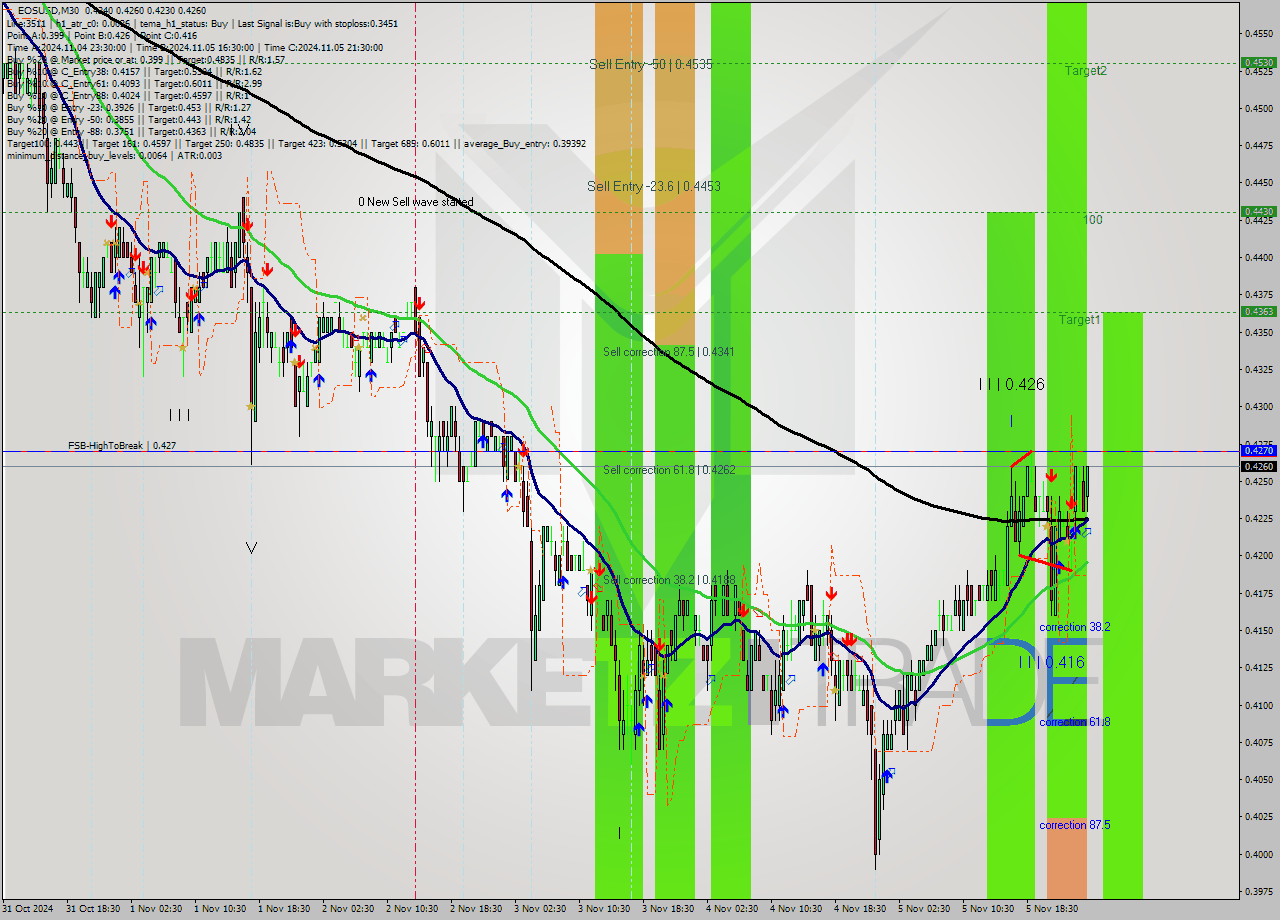Click the Target2 label
The width and height of the screenshot is (1280, 920).
[1085, 71]
